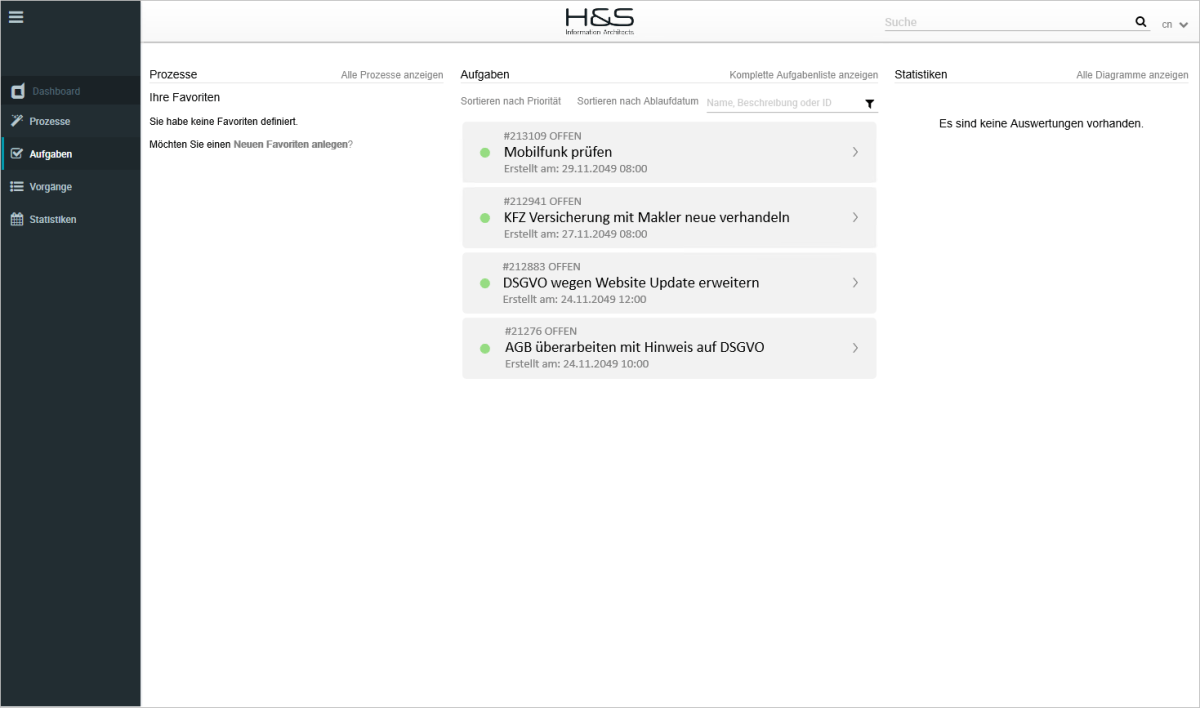Open Vorgänge in sidebar

pos(70,187)
